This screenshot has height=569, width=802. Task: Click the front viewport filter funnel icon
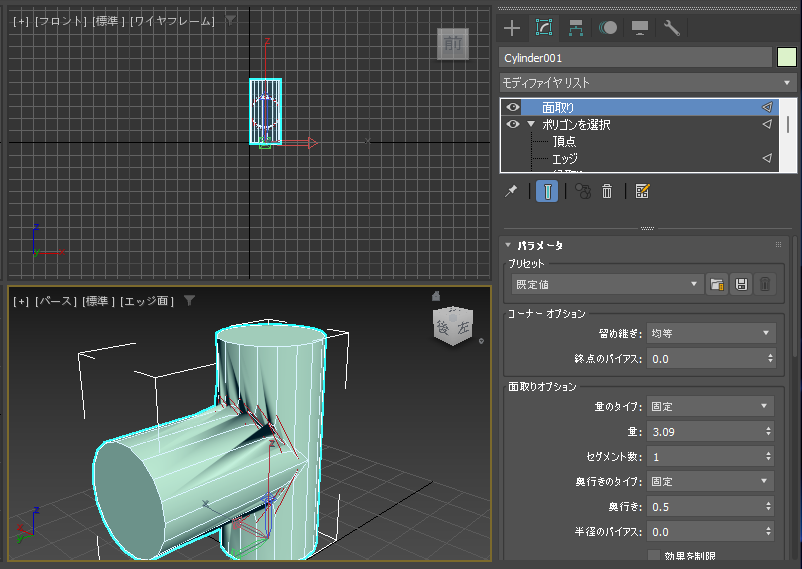tap(231, 20)
